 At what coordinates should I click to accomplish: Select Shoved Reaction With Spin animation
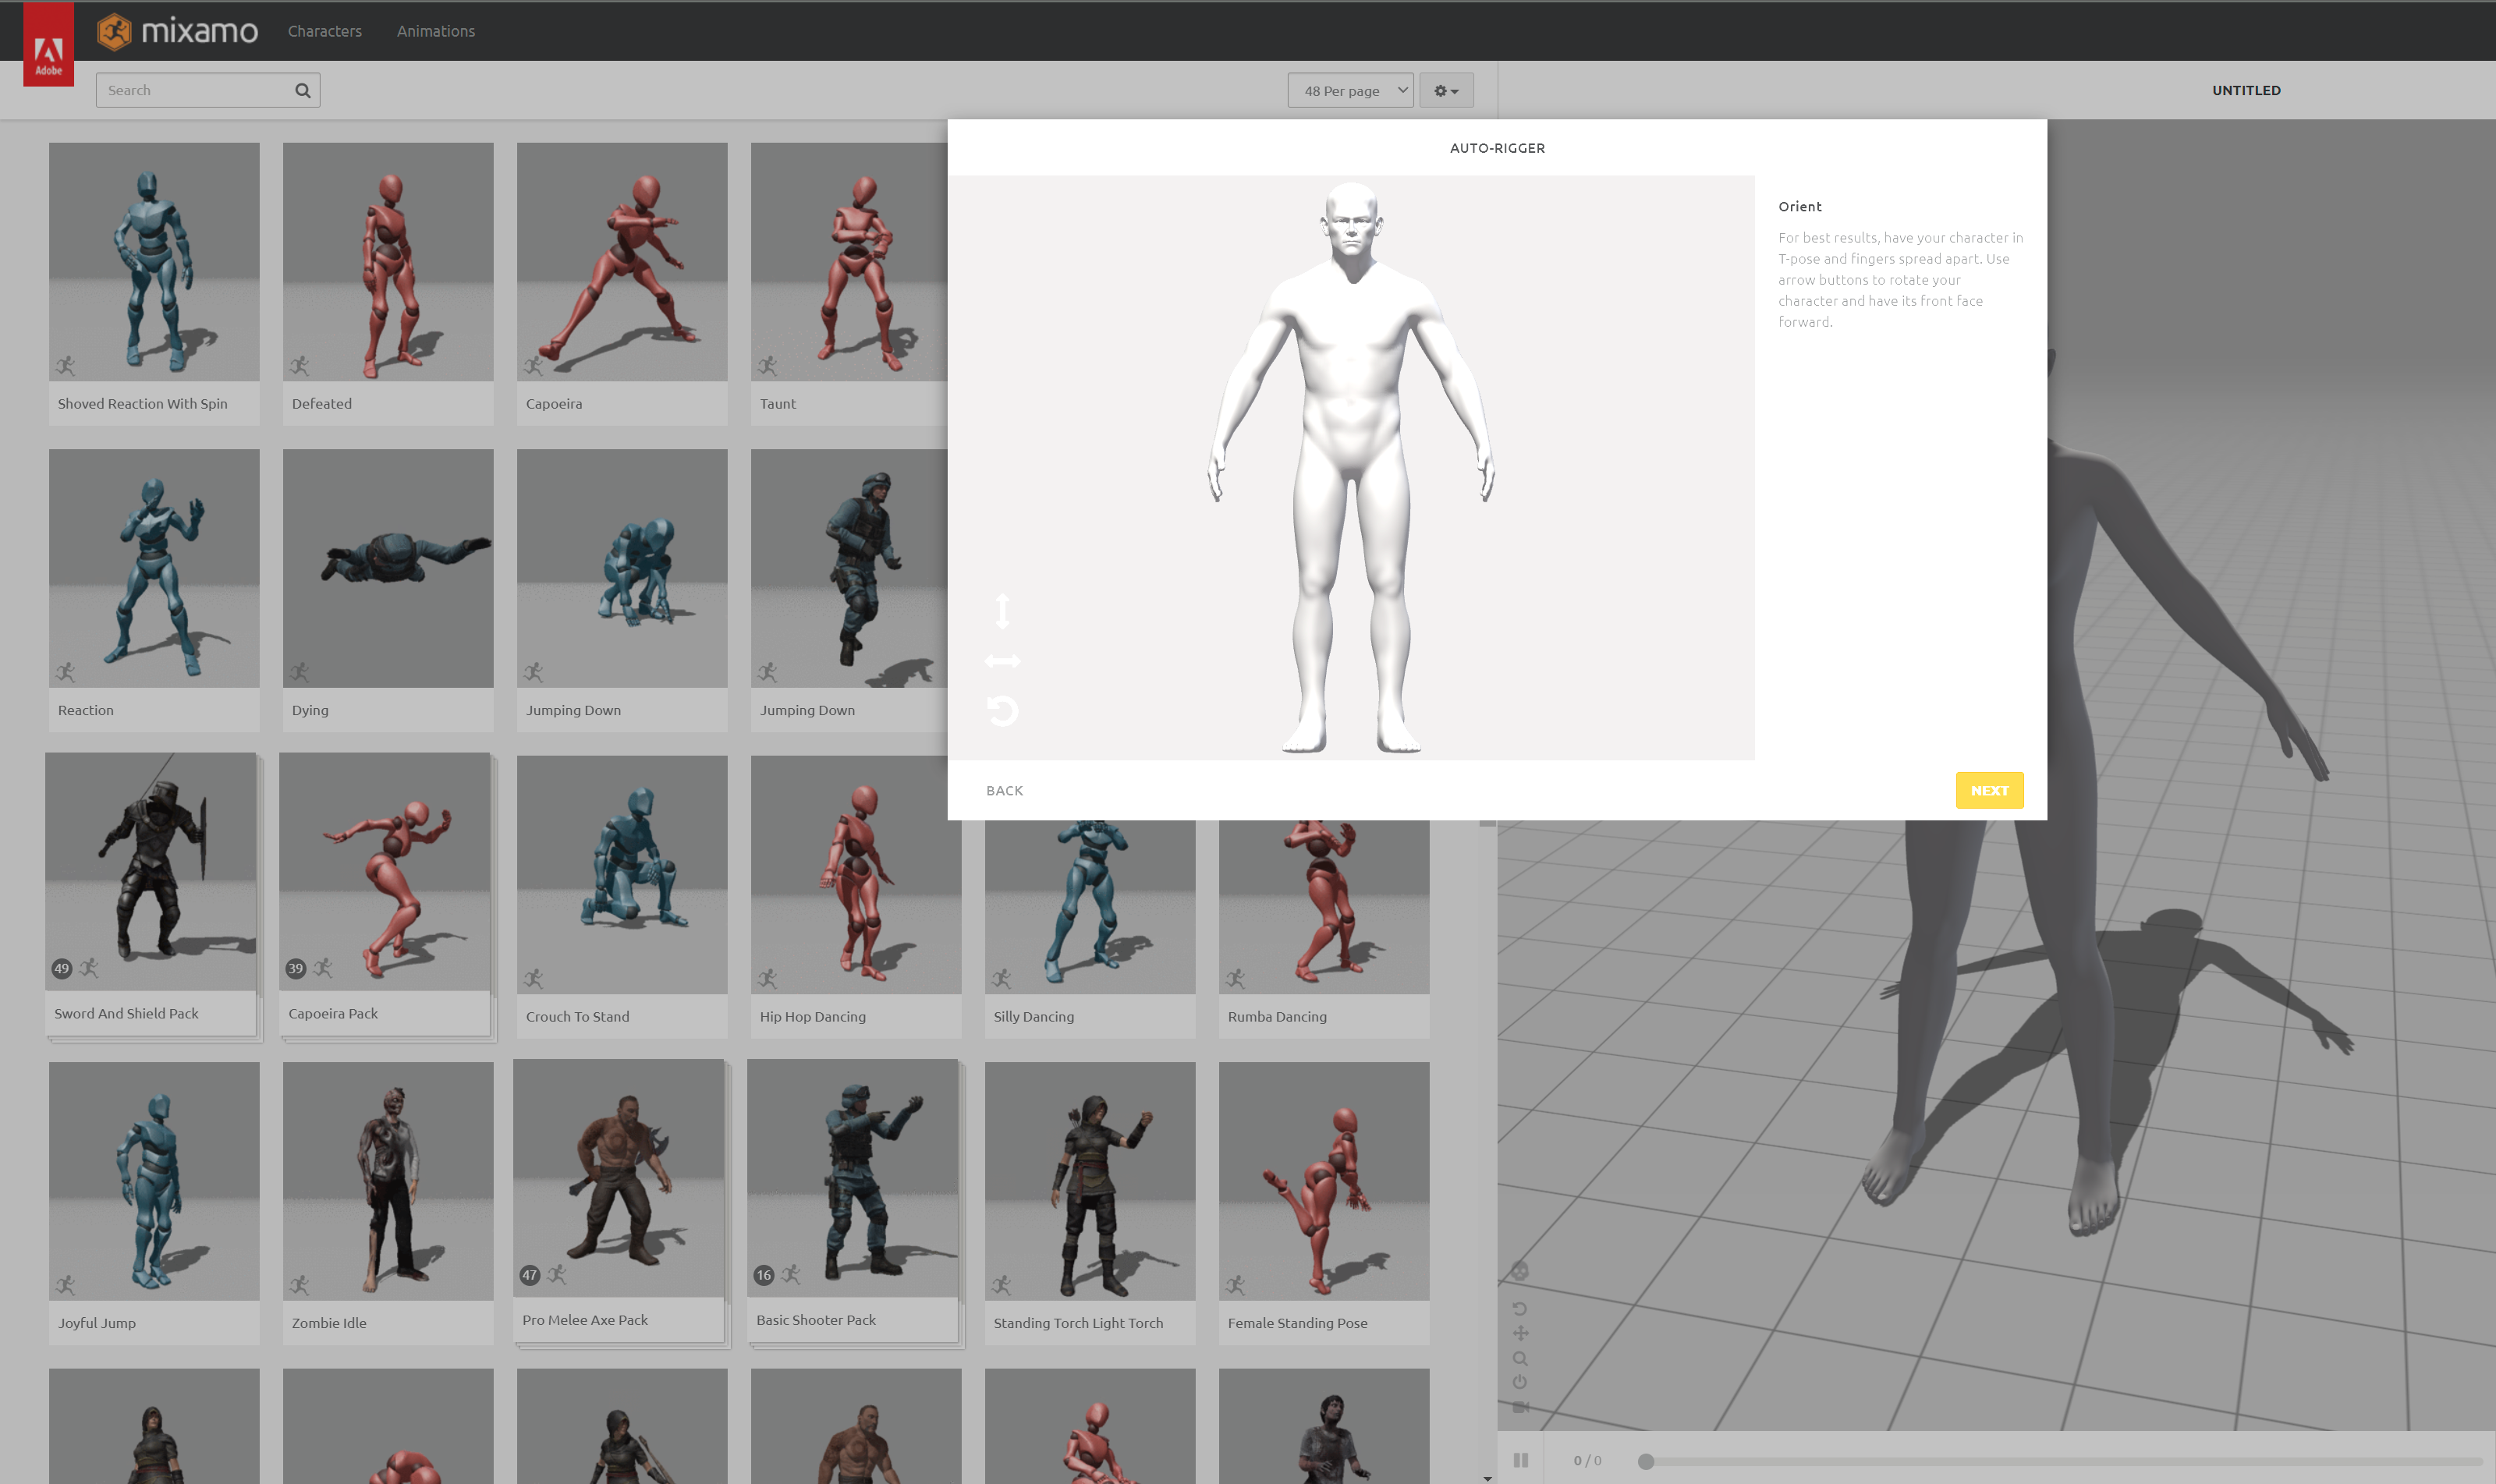154,283
